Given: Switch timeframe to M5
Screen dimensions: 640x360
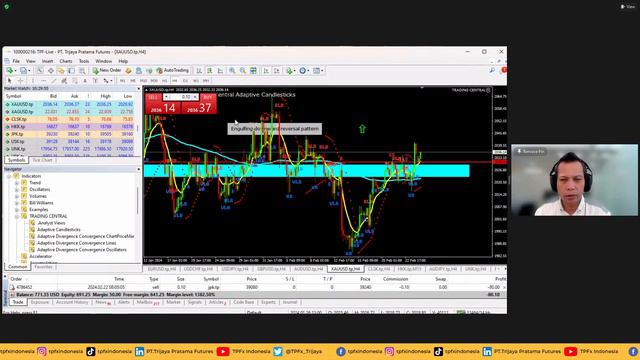Looking at the screenshot, I should pos(133,81).
